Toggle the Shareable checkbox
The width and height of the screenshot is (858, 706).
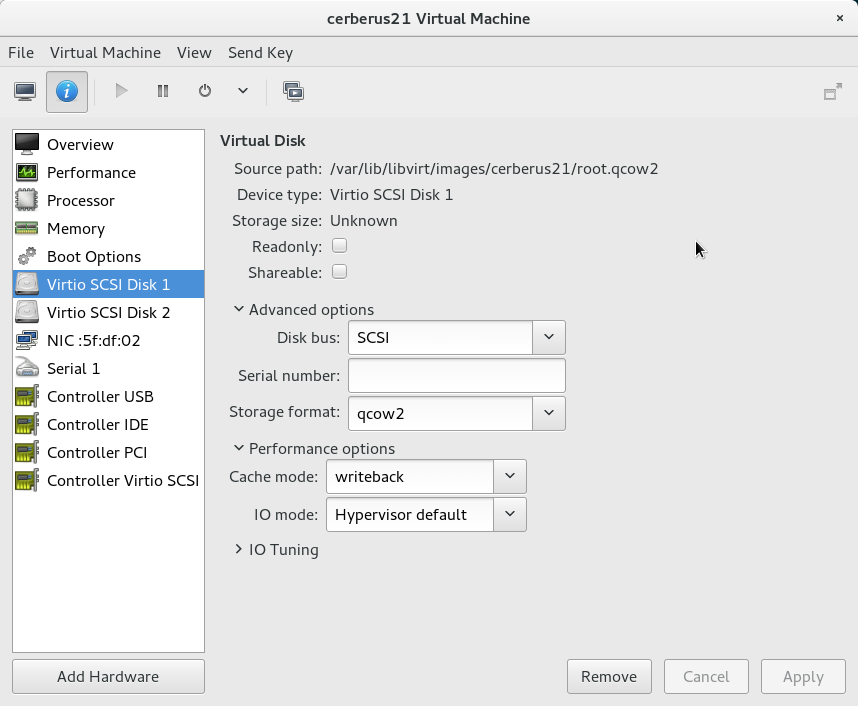[x=339, y=271]
